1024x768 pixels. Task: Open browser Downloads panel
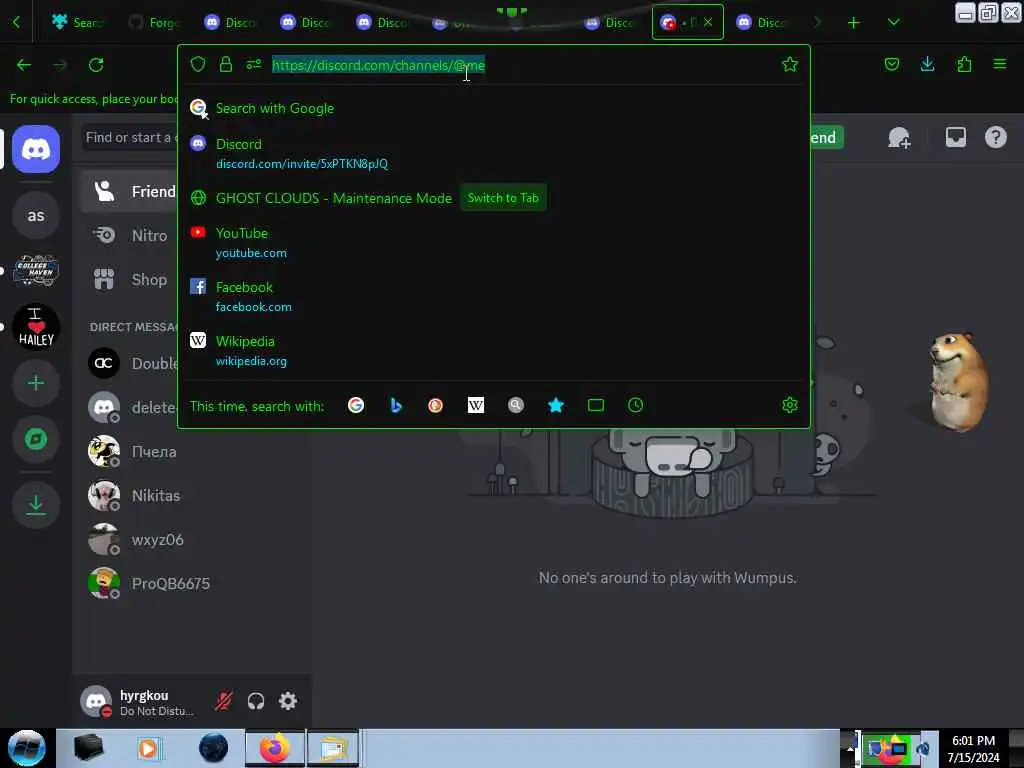[927, 64]
